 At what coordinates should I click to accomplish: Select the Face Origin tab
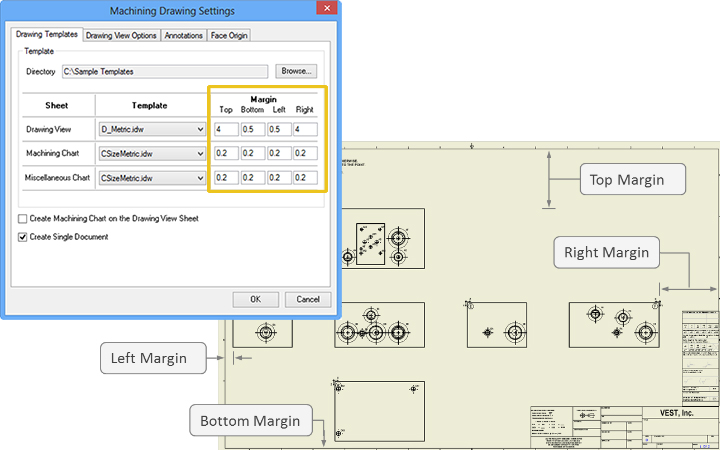229,36
